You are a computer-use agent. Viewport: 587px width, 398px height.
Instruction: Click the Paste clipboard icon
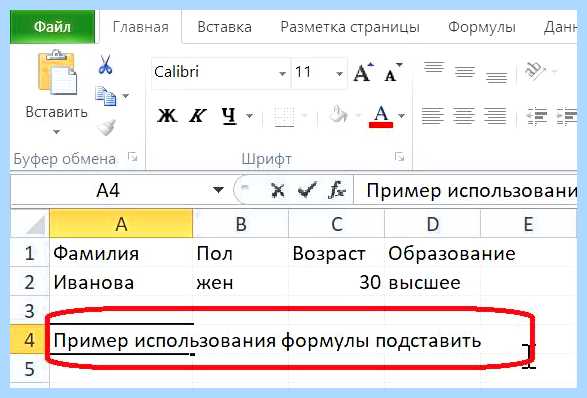click(x=57, y=72)
